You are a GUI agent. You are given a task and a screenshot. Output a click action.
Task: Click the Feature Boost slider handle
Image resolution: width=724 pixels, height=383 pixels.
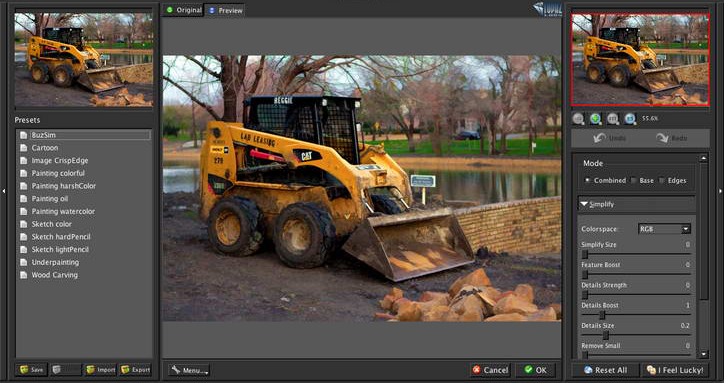pyautogui.click(x=585, y=274)
